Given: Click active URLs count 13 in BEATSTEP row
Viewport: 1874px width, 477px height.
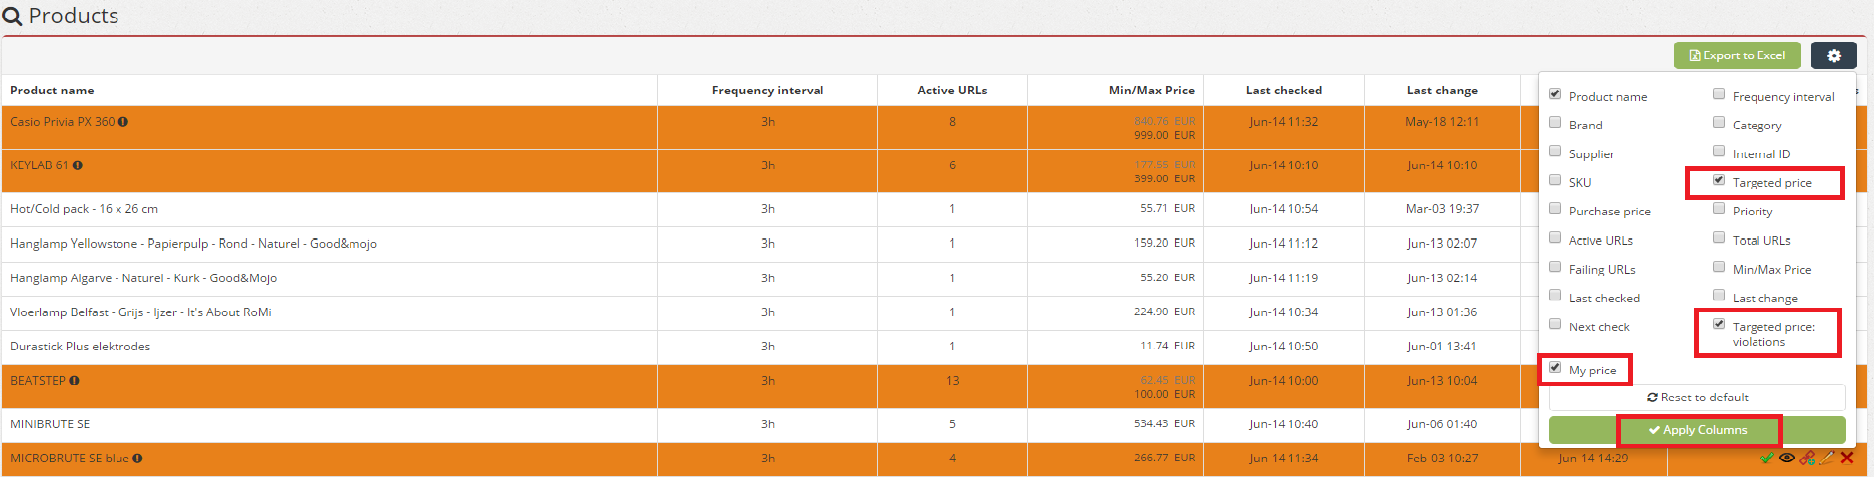Looking at the screenshot, I should (952, 381).
